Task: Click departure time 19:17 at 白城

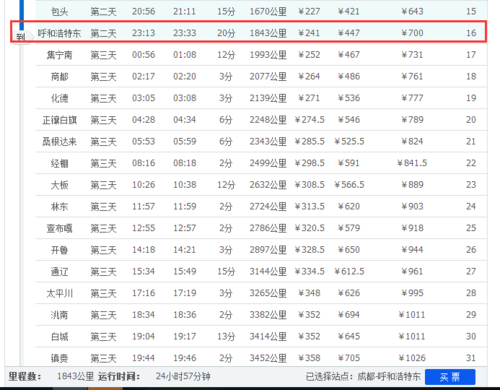Action: pyautogui.click(x=184, y=337)
